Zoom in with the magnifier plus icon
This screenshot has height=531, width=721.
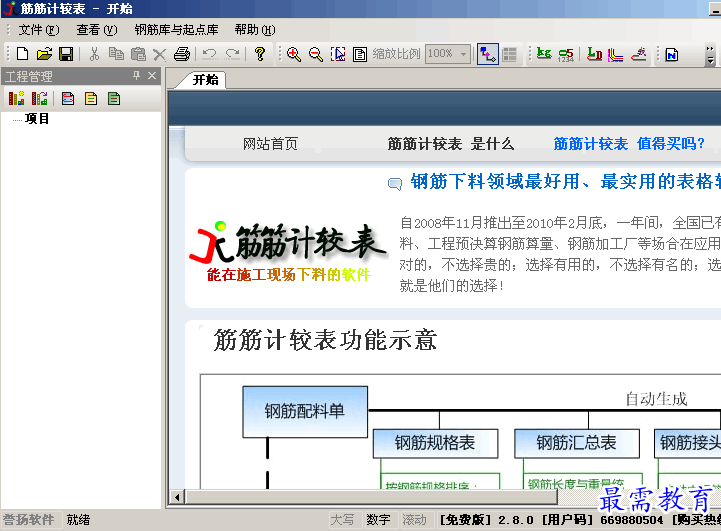pyautogui.click(x=293, y=54)
